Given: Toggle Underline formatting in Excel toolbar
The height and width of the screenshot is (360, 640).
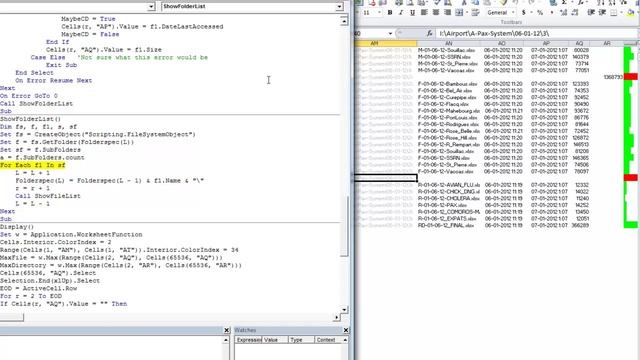Looking at the screenshot, I should tap(412, 13).
